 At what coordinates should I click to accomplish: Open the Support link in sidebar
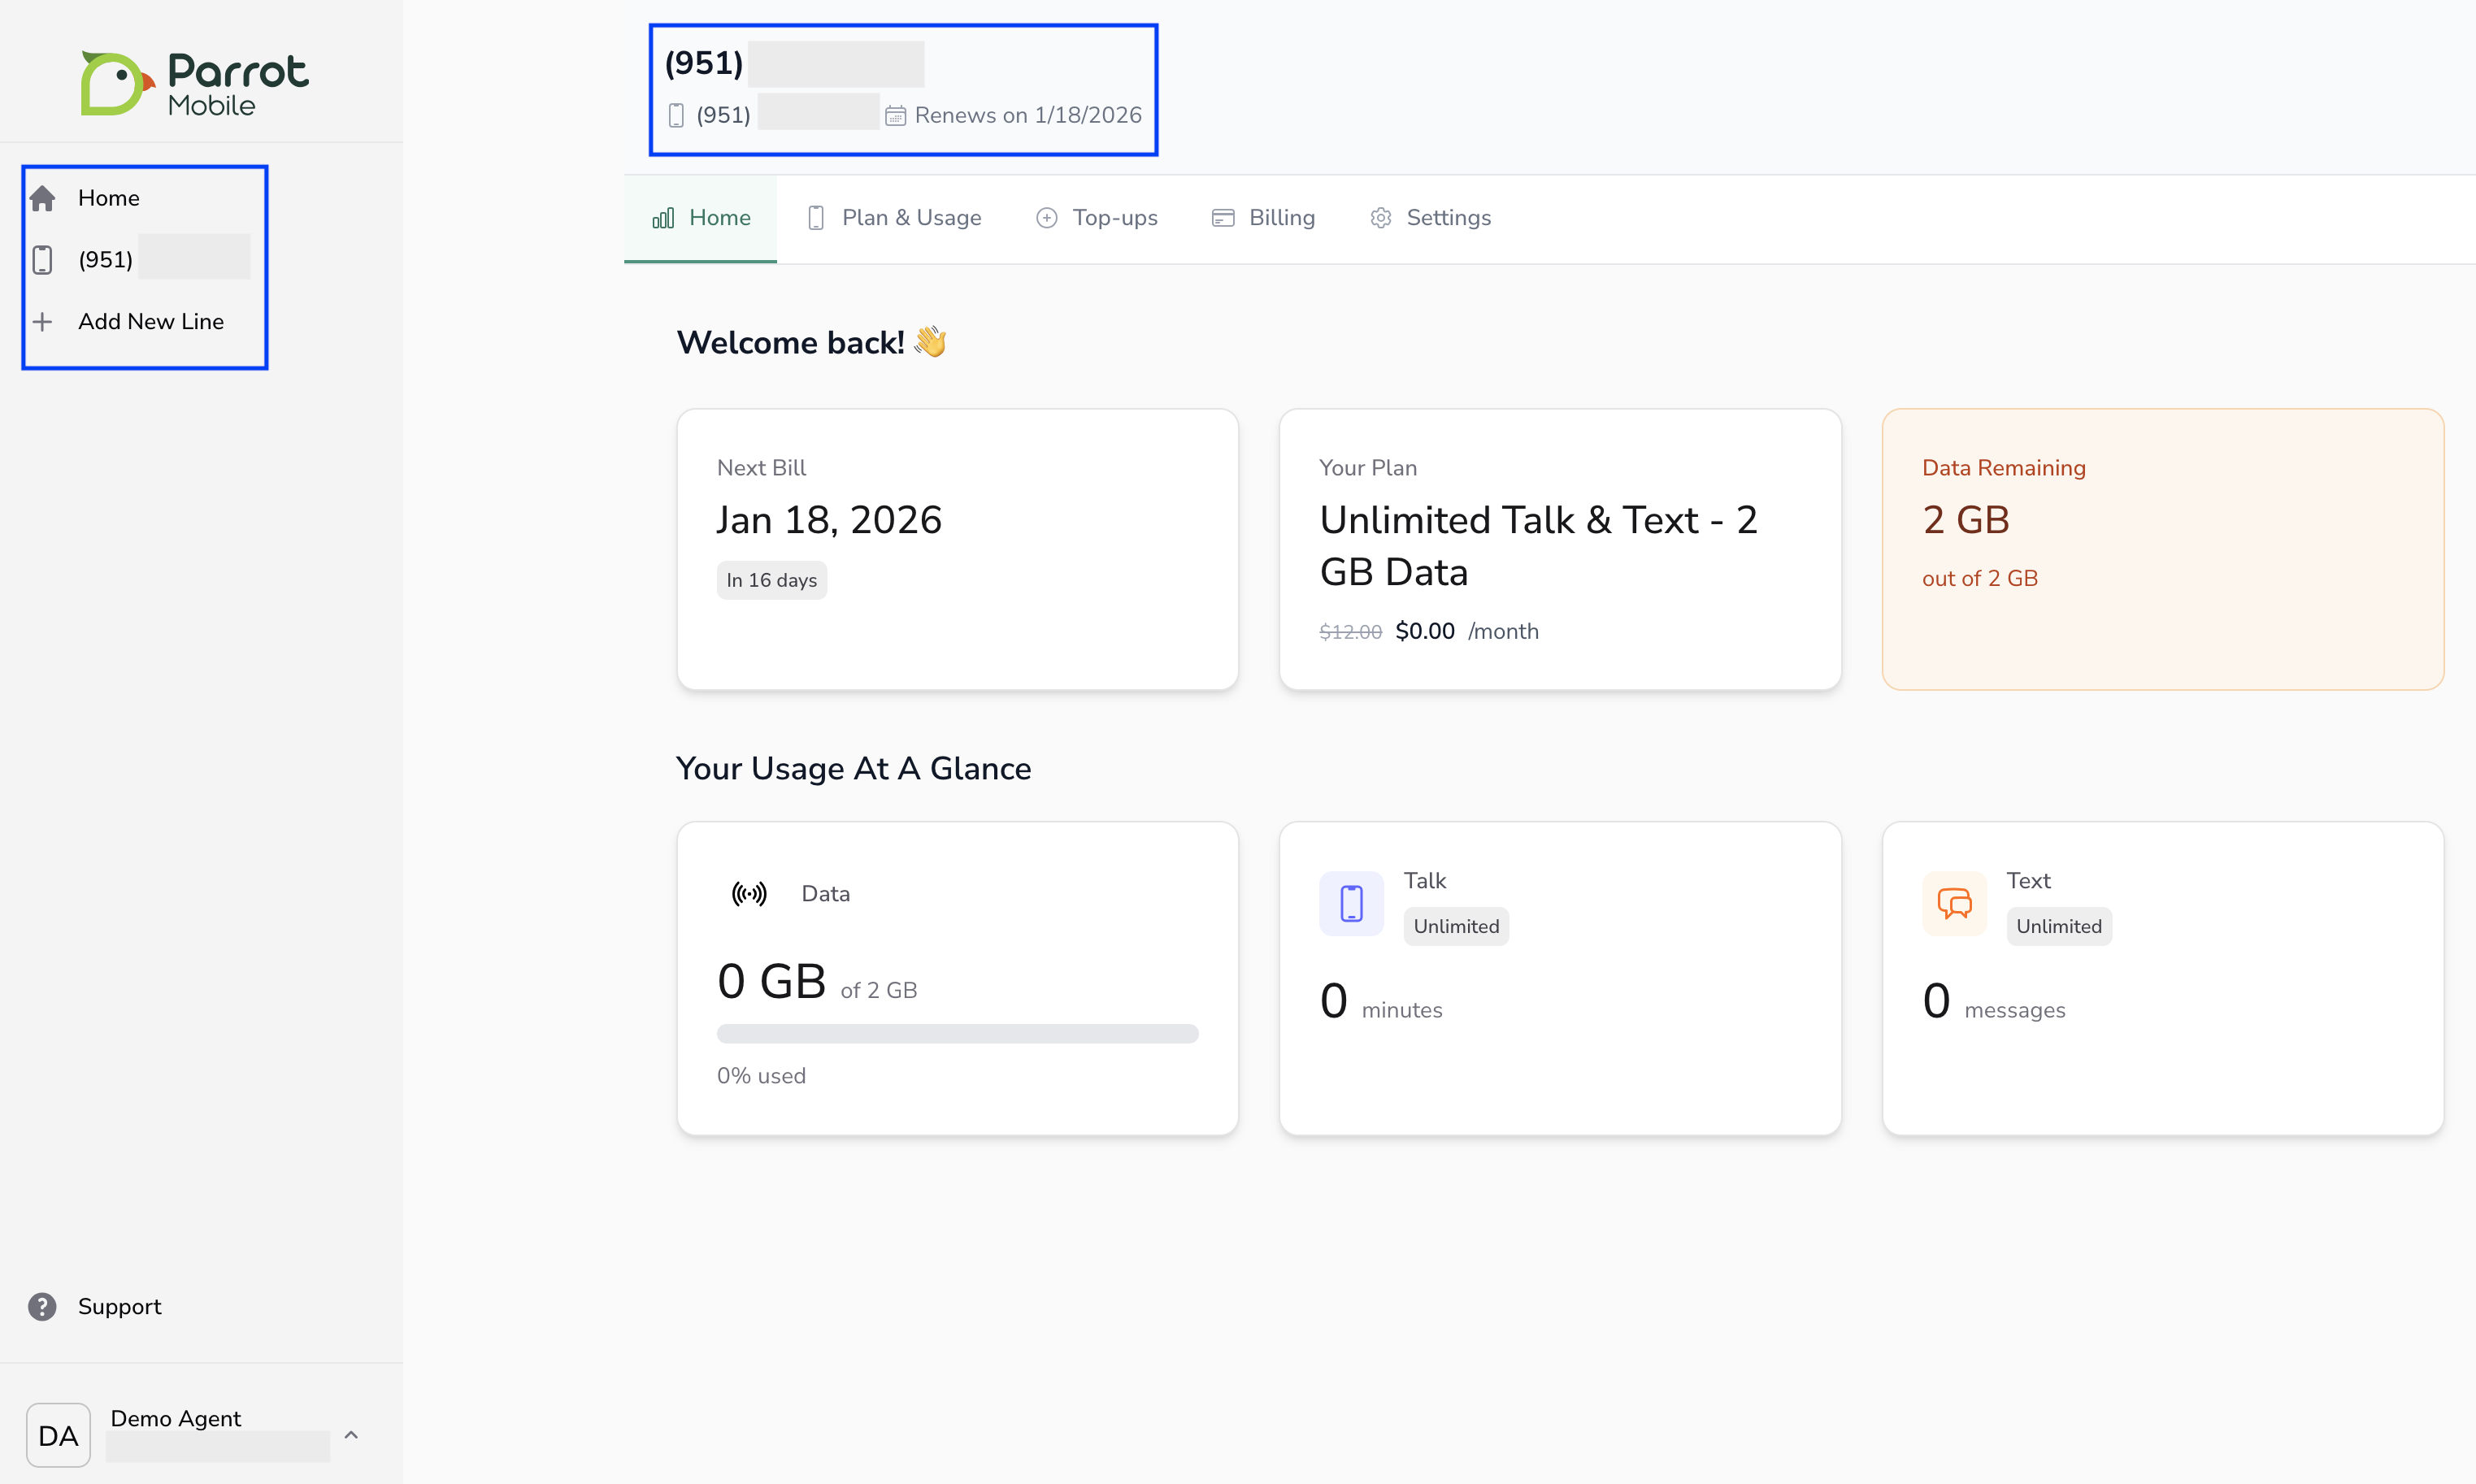point(119,1306)
